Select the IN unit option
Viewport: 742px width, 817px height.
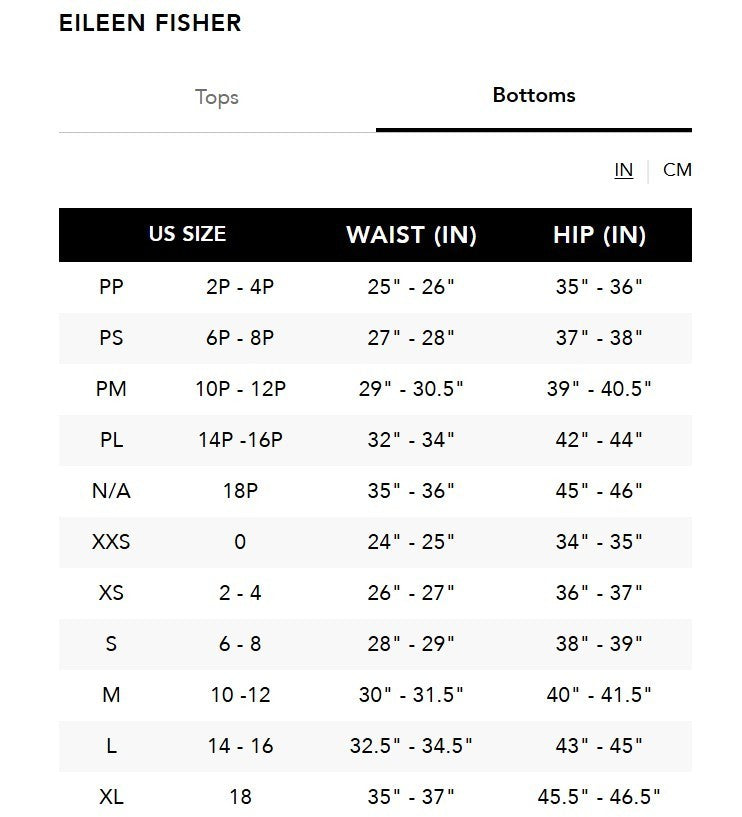pyautogui.click(x=623, y=169)
